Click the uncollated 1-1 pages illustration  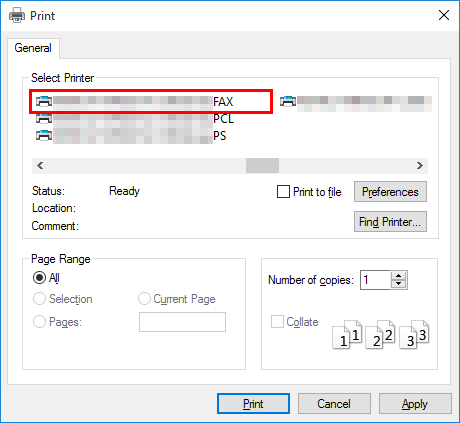(347, 334)
